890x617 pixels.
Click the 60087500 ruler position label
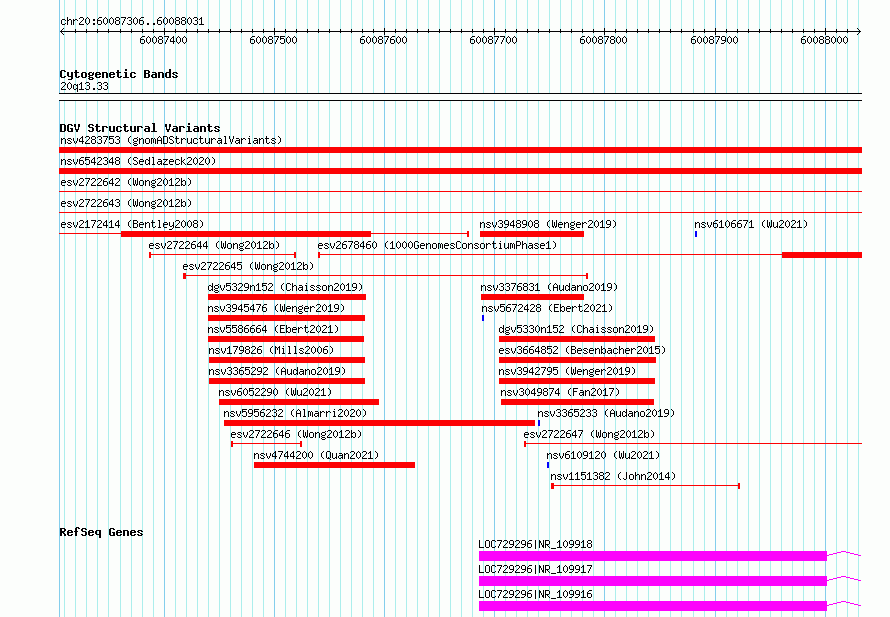coord(273,40)
